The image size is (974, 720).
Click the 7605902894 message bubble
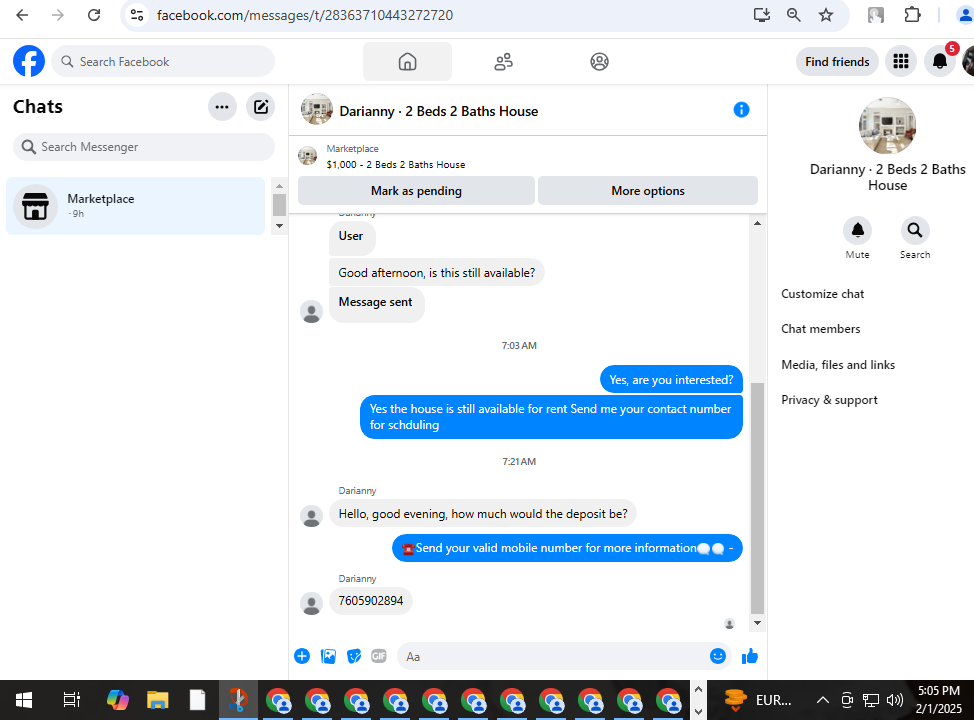point(371,601)
